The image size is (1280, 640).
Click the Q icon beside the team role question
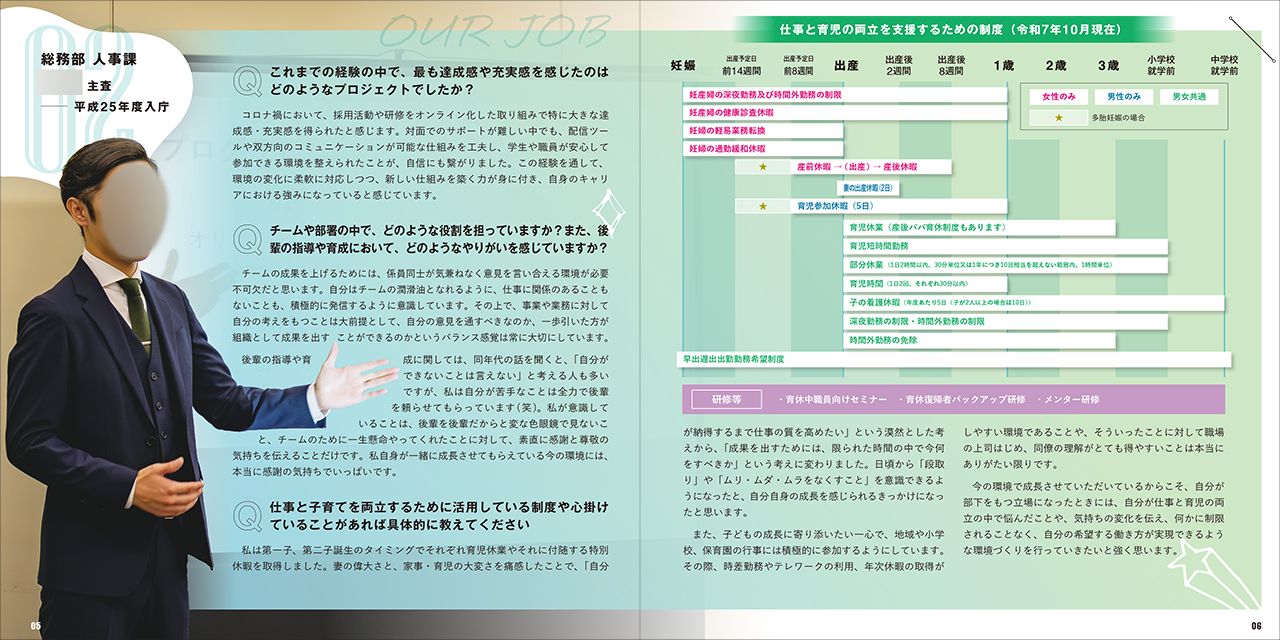click(x=247, y=239)
